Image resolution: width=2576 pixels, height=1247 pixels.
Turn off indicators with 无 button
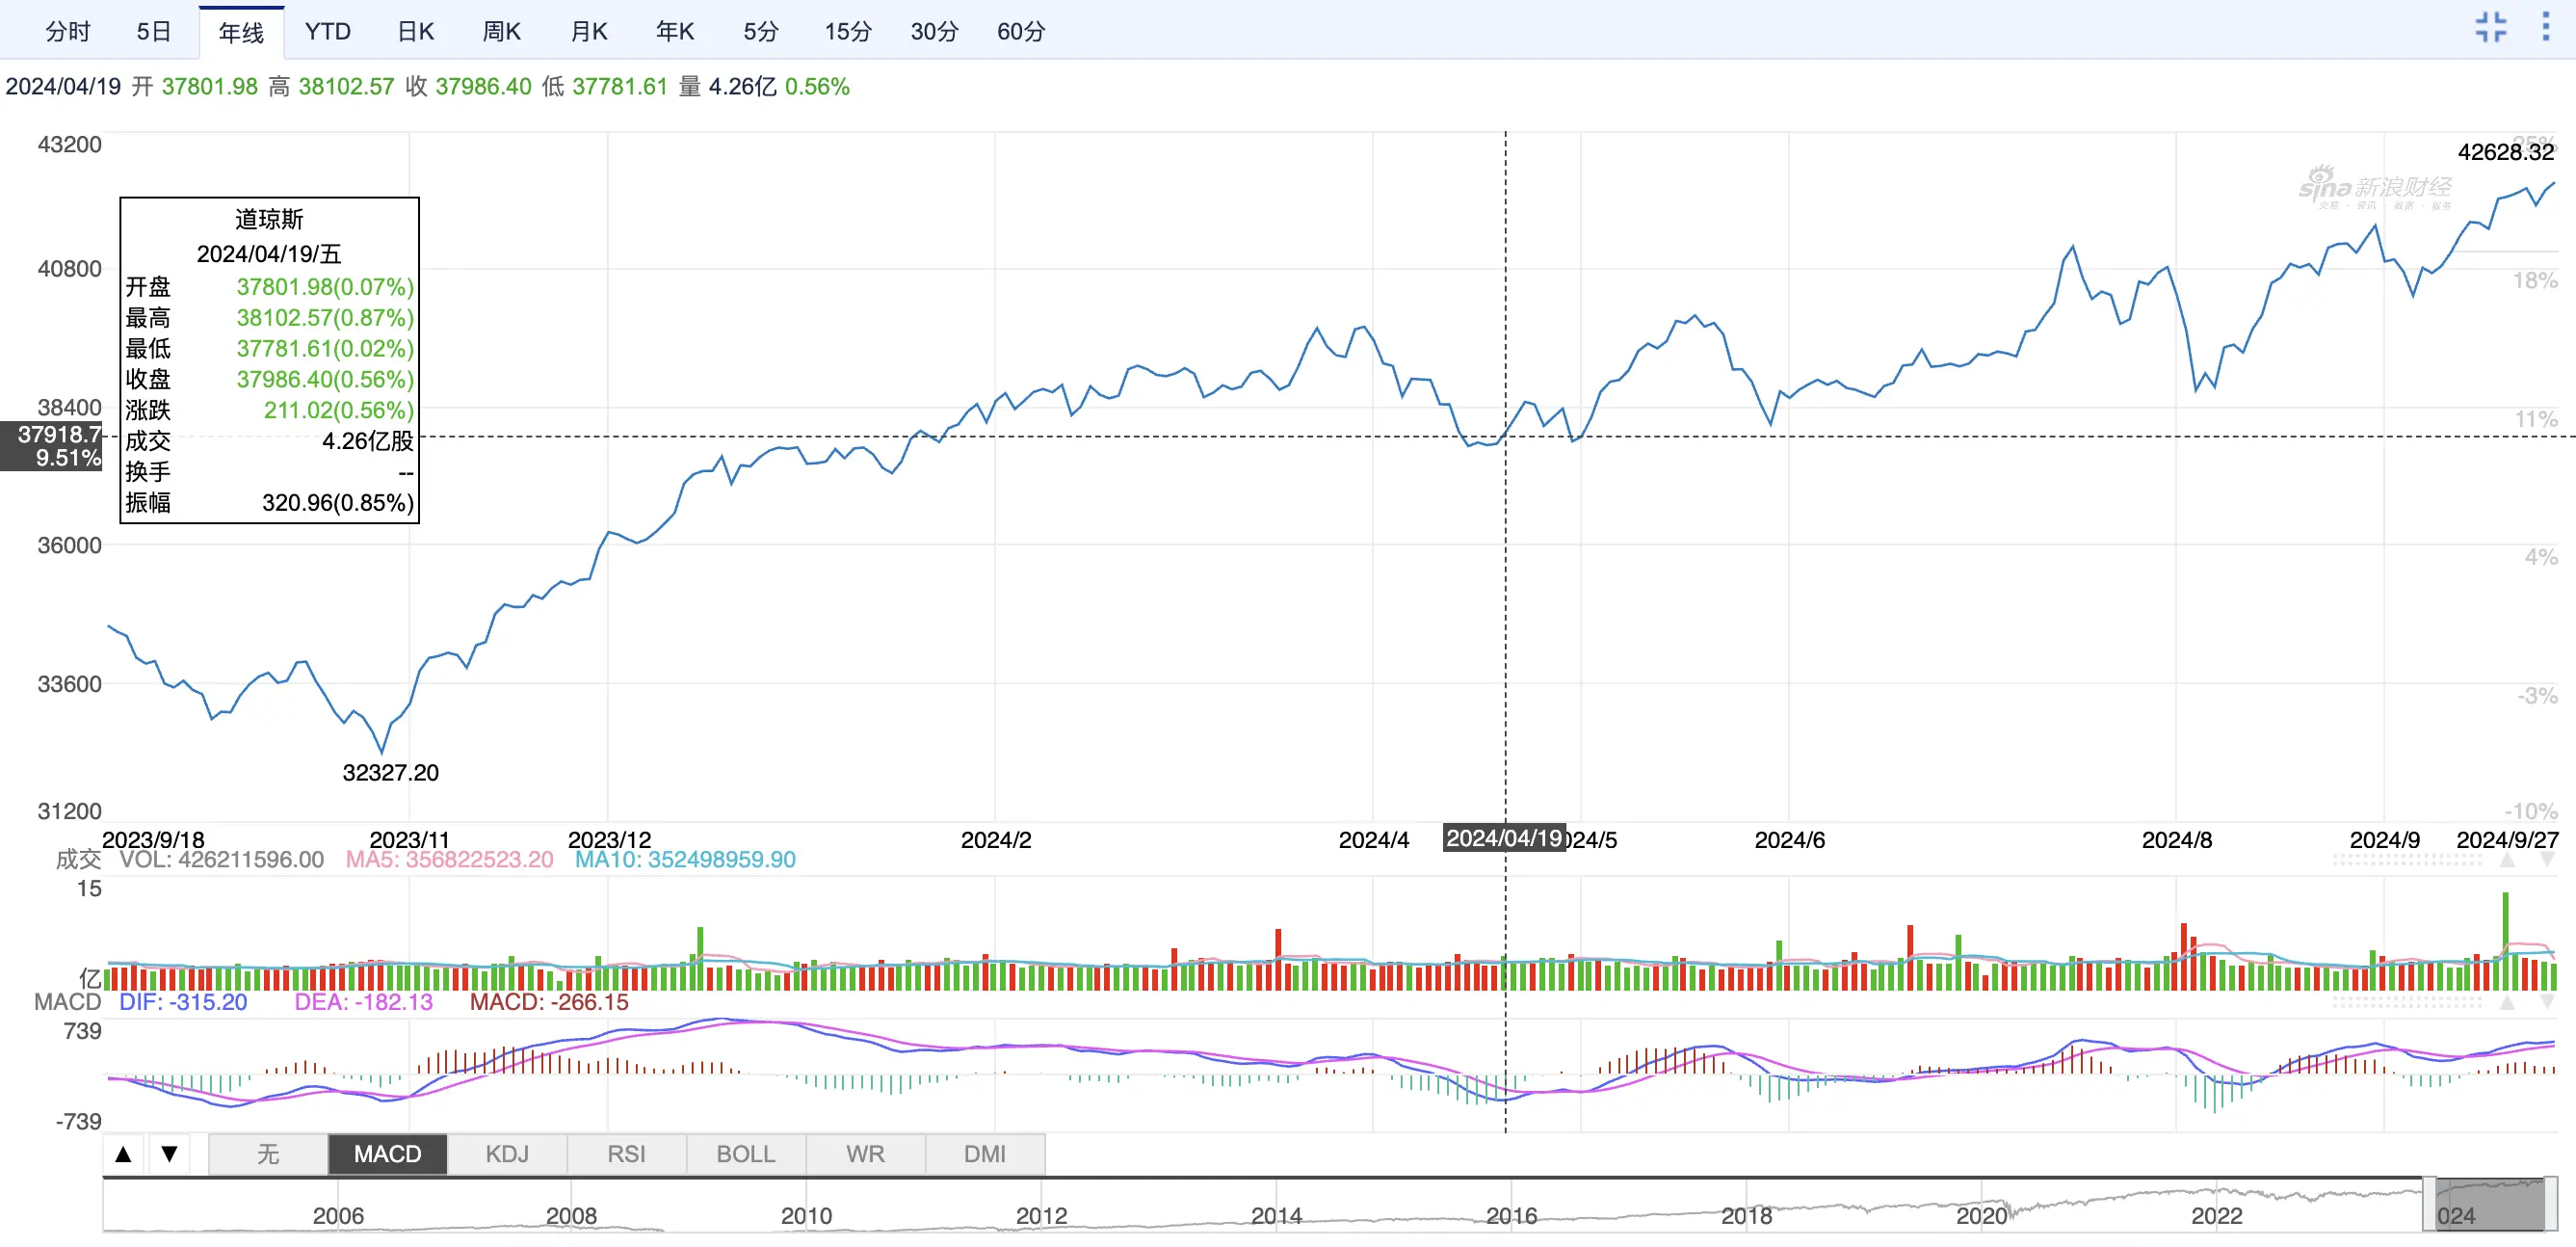(x=268, y=1155)
